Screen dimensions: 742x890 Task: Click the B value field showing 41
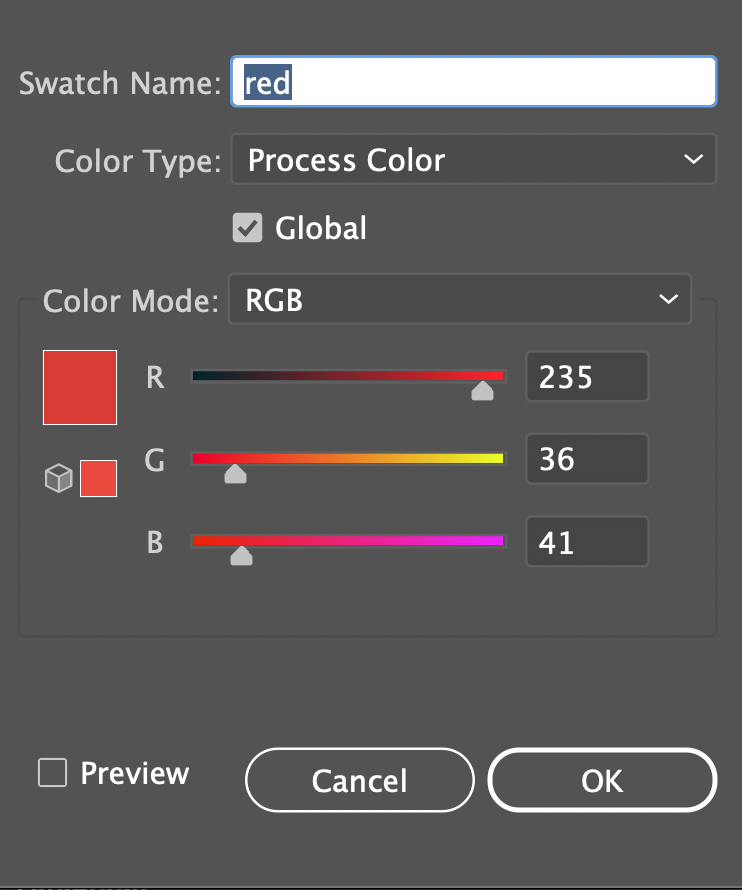[x=587, y=541]
